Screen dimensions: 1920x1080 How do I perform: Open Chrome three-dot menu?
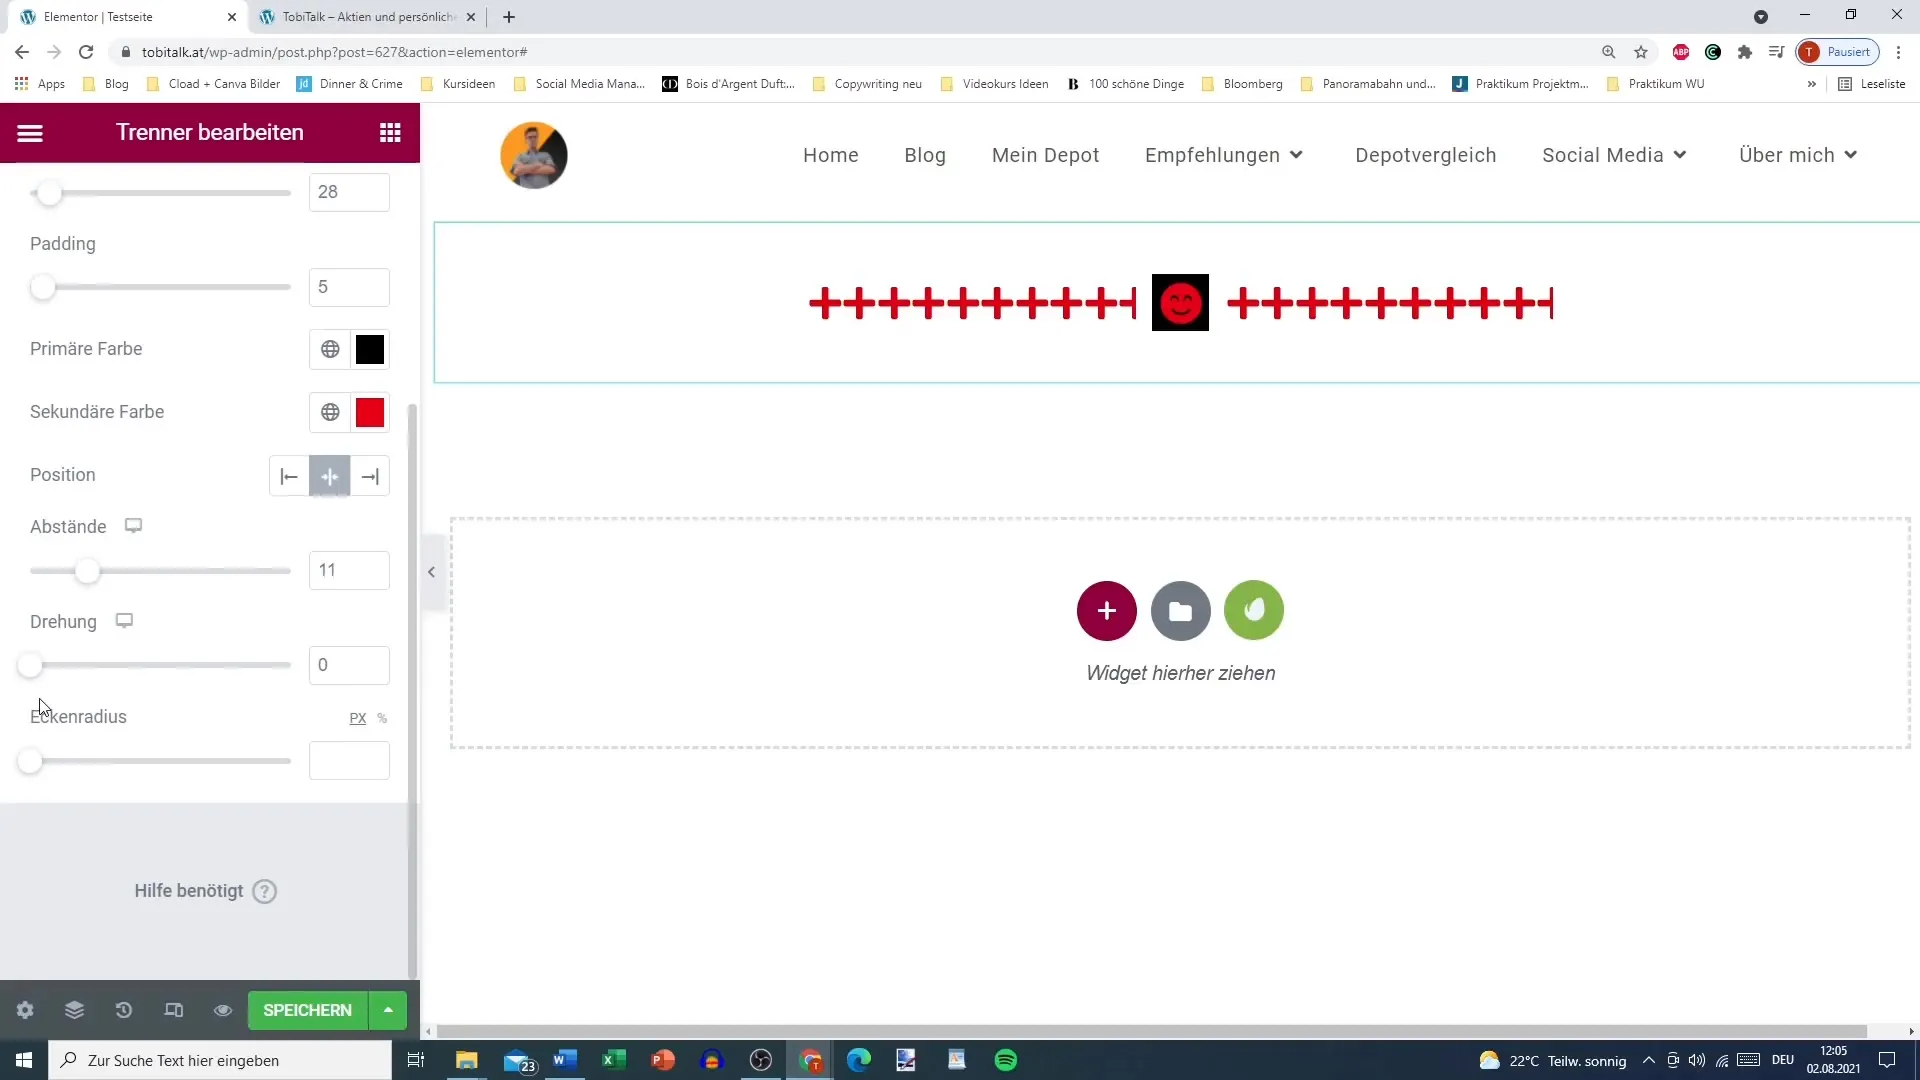(1898, 52)
